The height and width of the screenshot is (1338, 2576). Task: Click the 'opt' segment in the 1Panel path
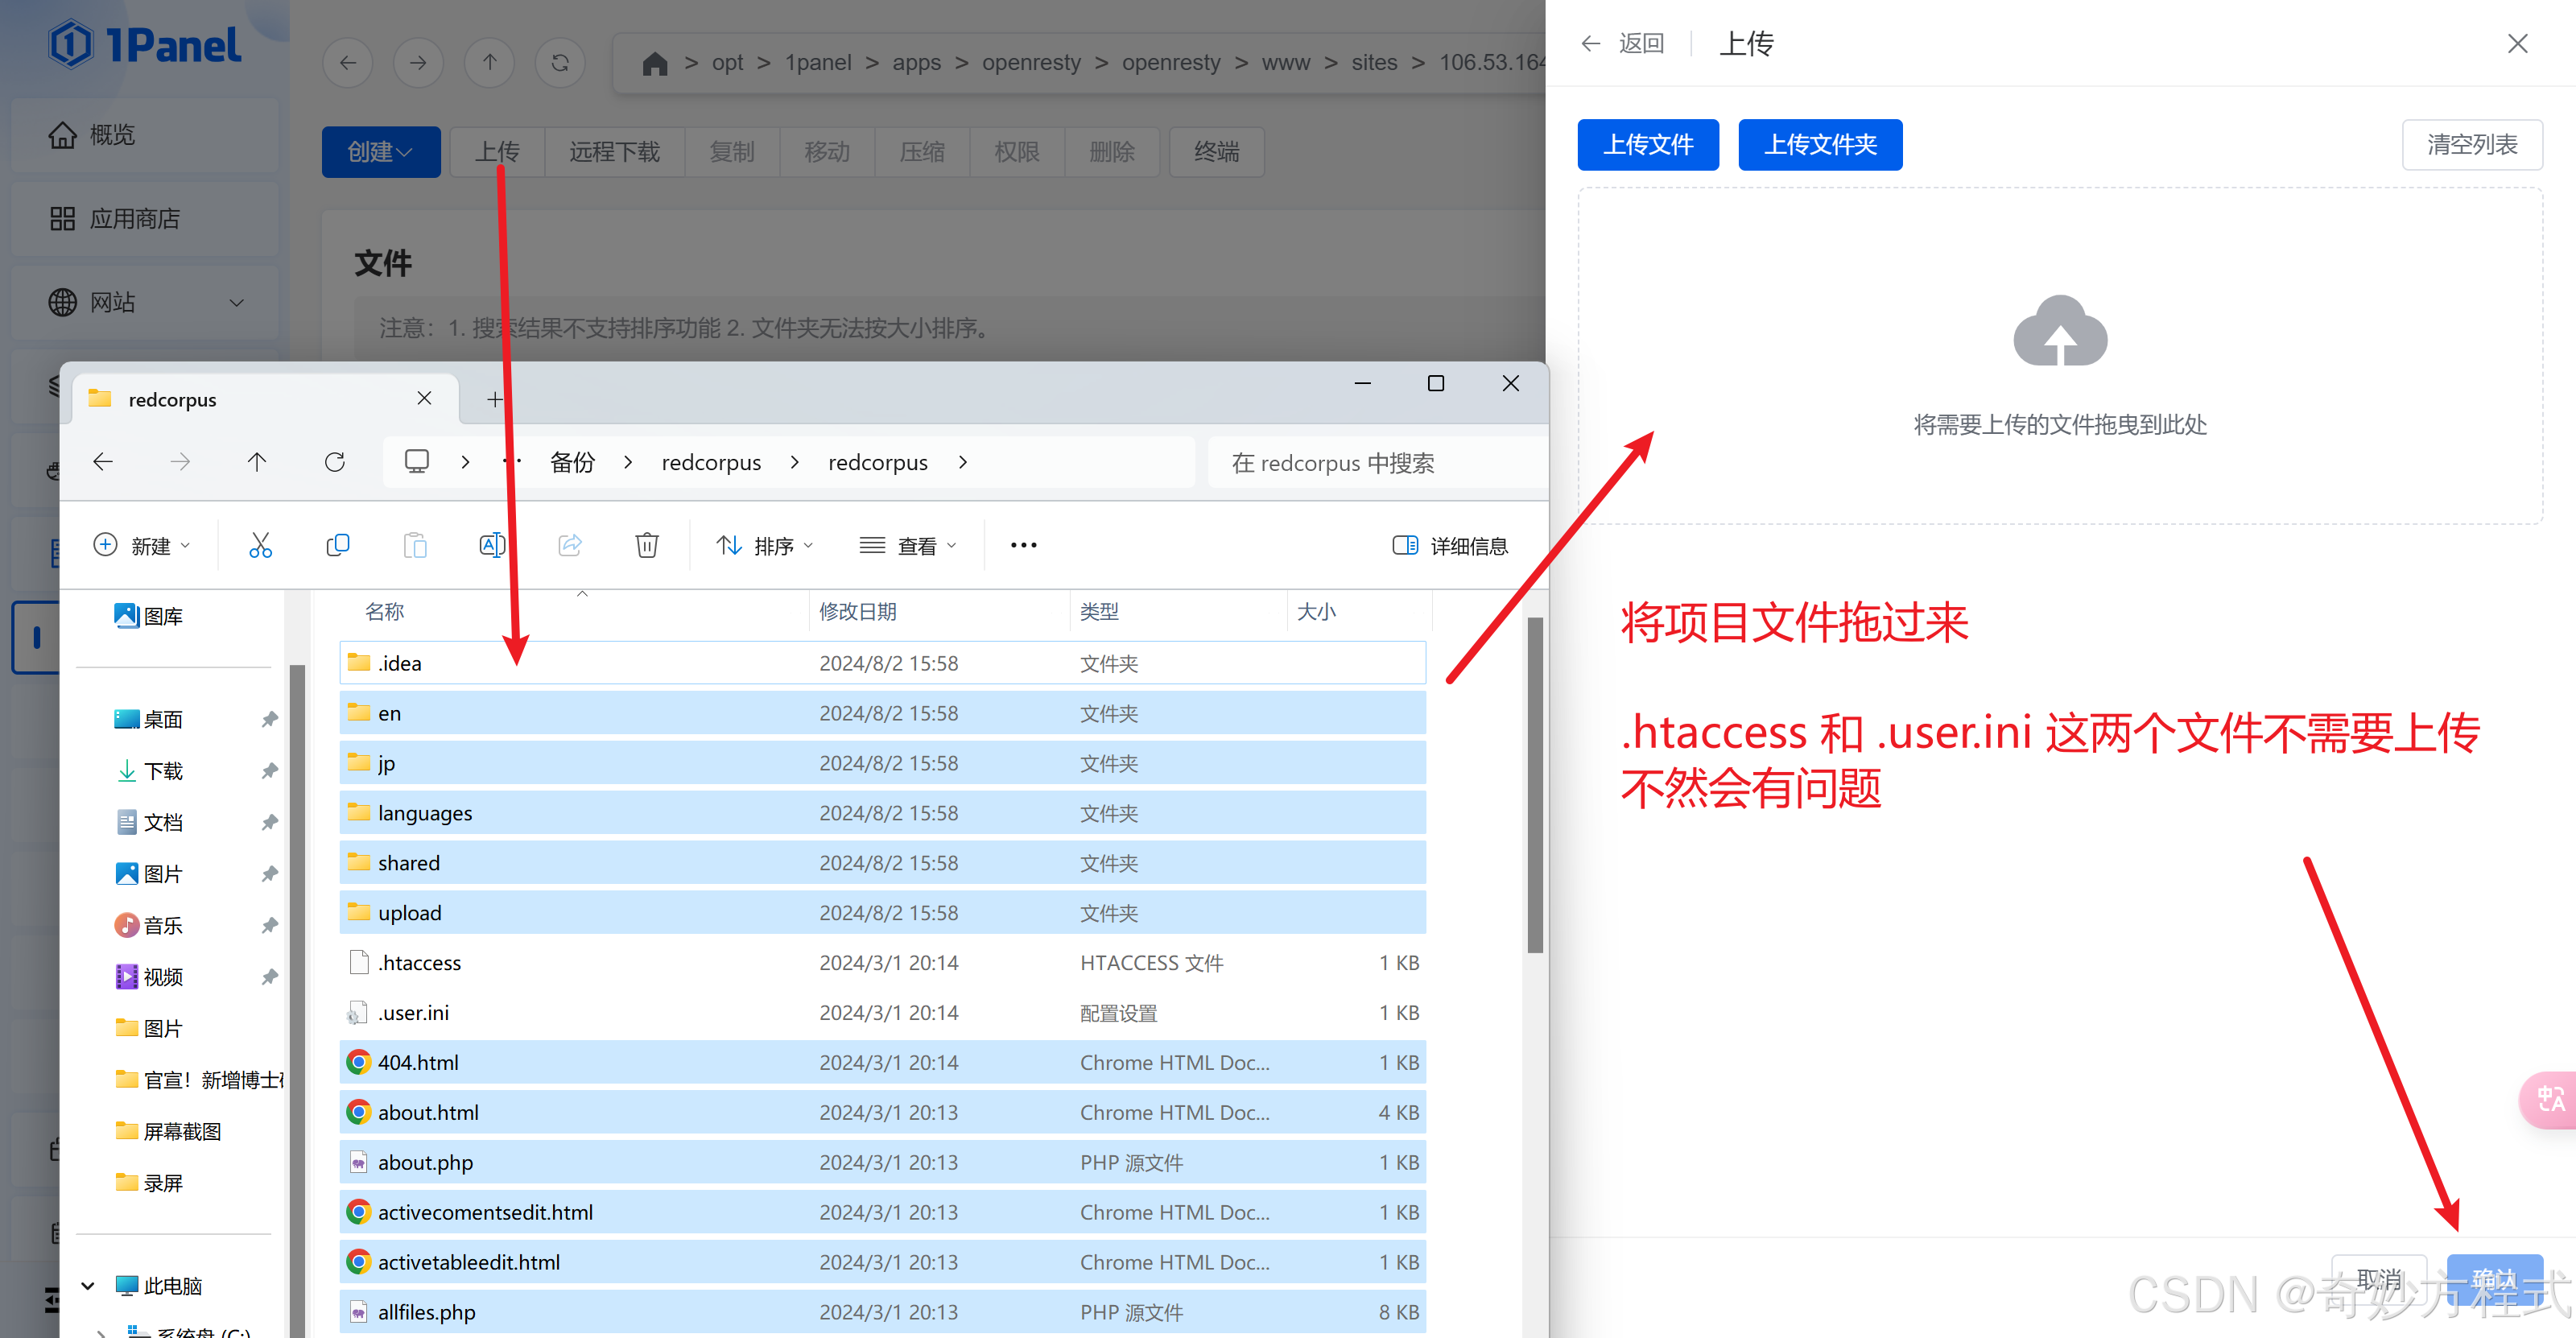point(727,63)
